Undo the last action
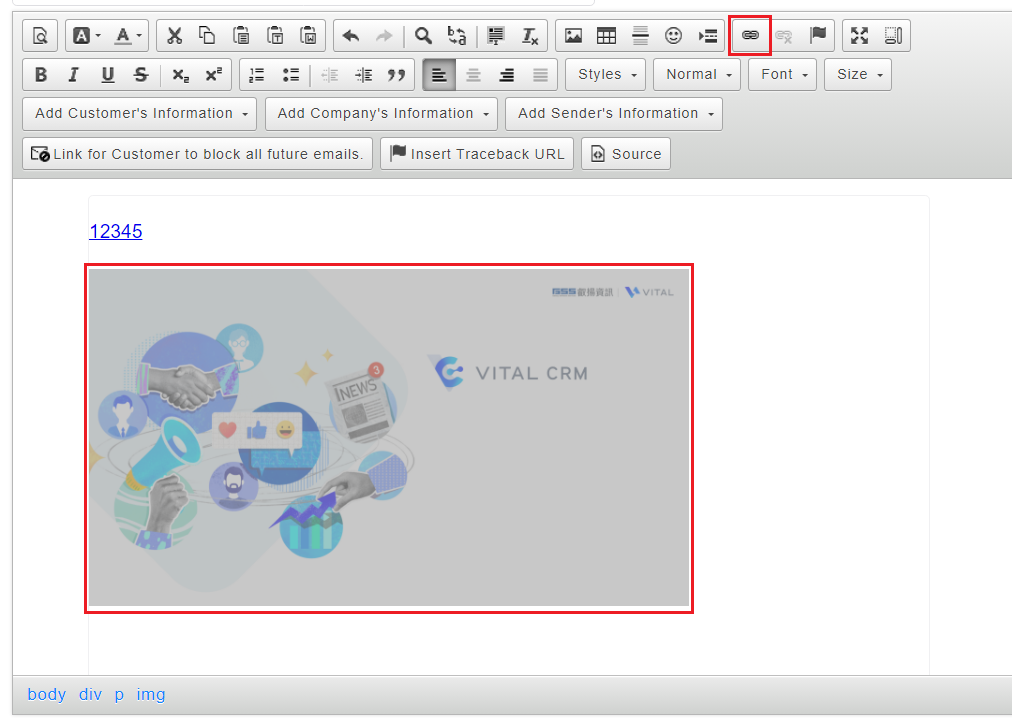 point(350,36)
